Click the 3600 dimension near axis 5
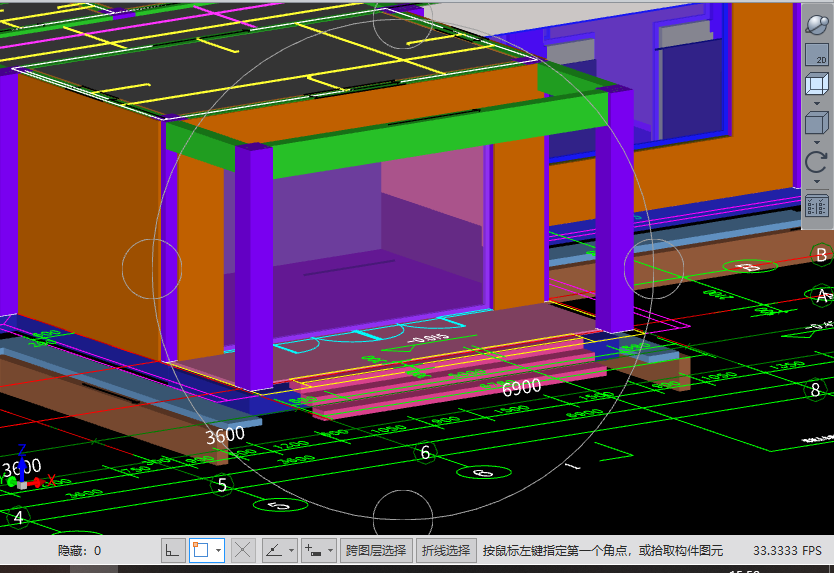 point(225,436)
